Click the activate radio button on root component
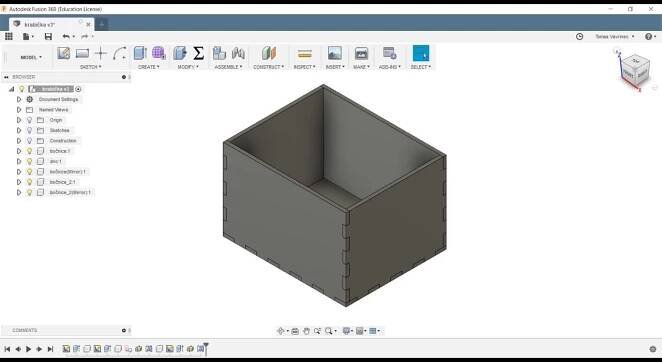662x362 pixels. coord(78,89)
